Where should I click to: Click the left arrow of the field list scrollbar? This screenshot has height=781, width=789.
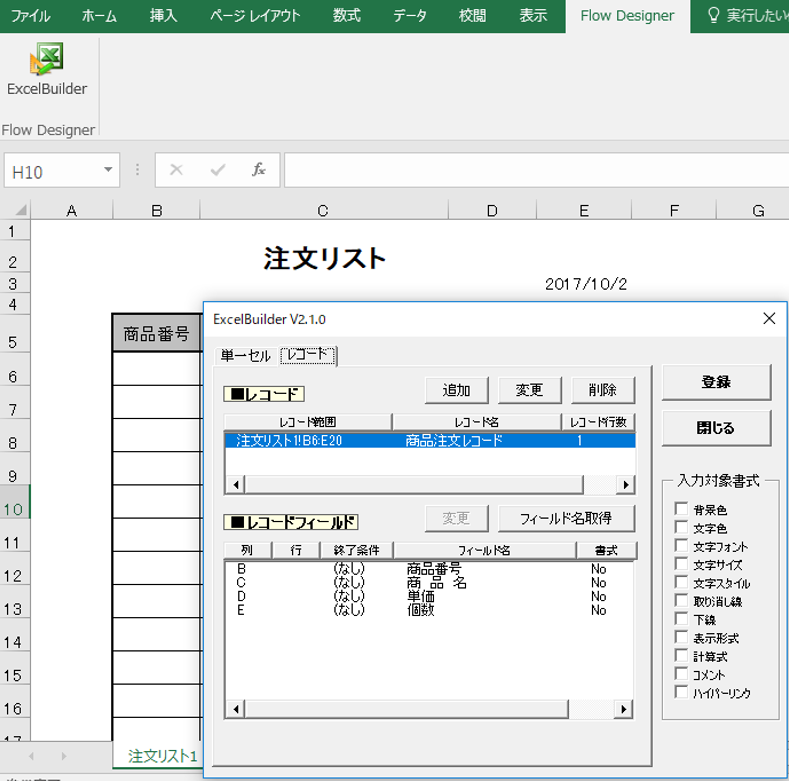235,709
